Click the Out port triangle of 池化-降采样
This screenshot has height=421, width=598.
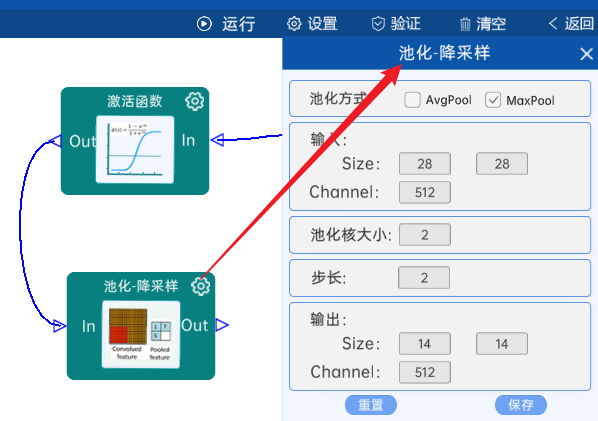(x=222, y=325)
